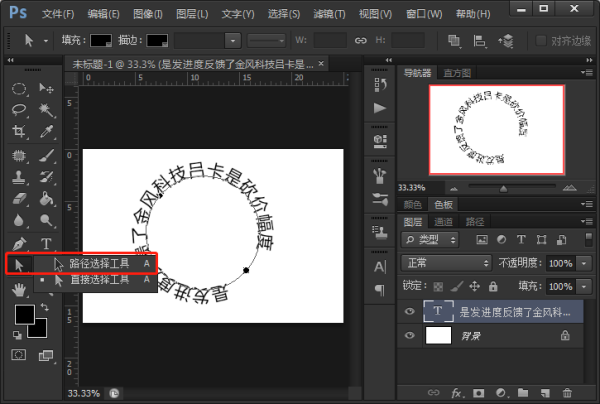
Task: Open the 文件(F) menu
Action: 58,14
